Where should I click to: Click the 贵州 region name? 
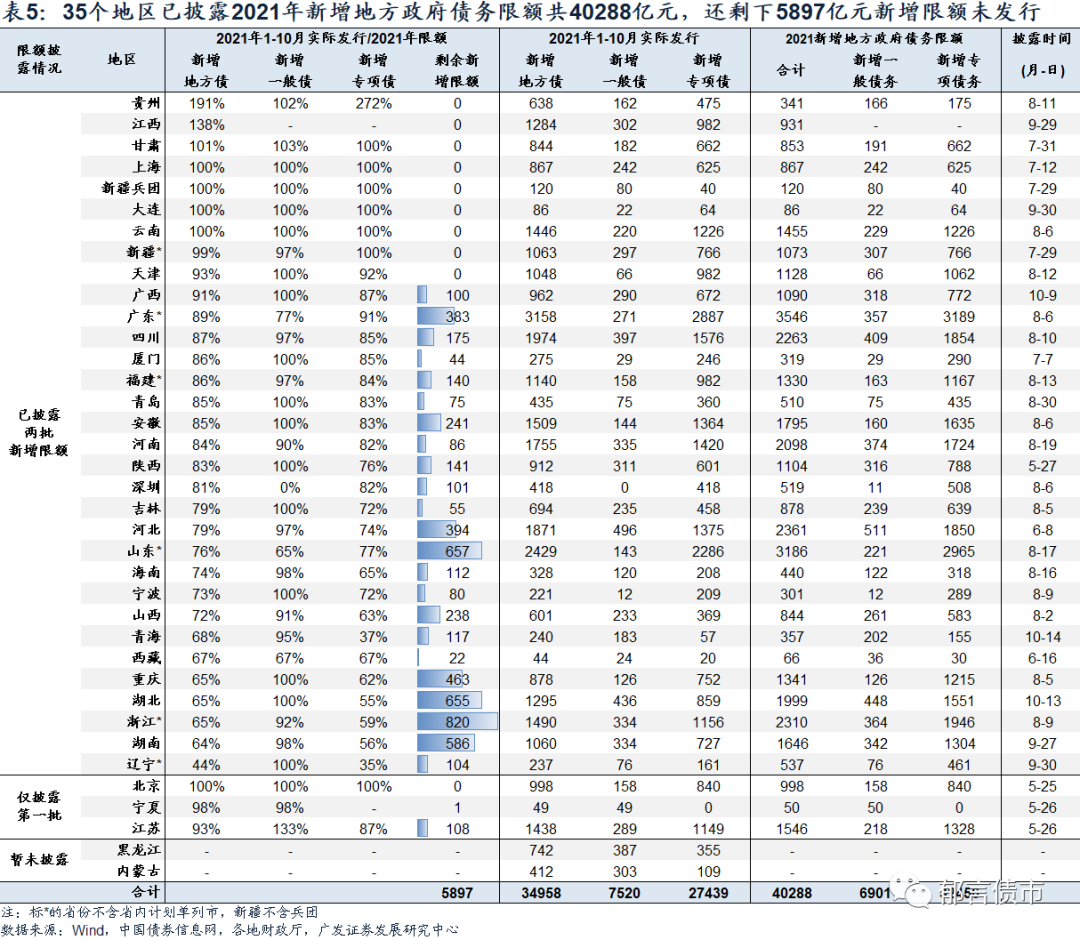coord(146,103)
